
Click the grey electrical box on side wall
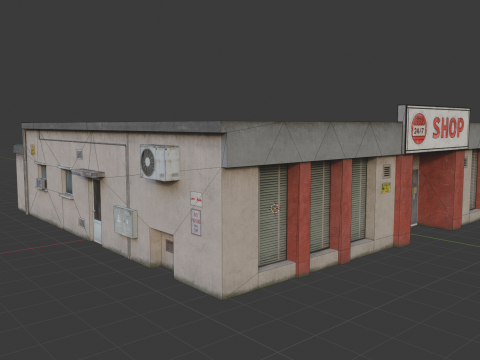point(126,222)
